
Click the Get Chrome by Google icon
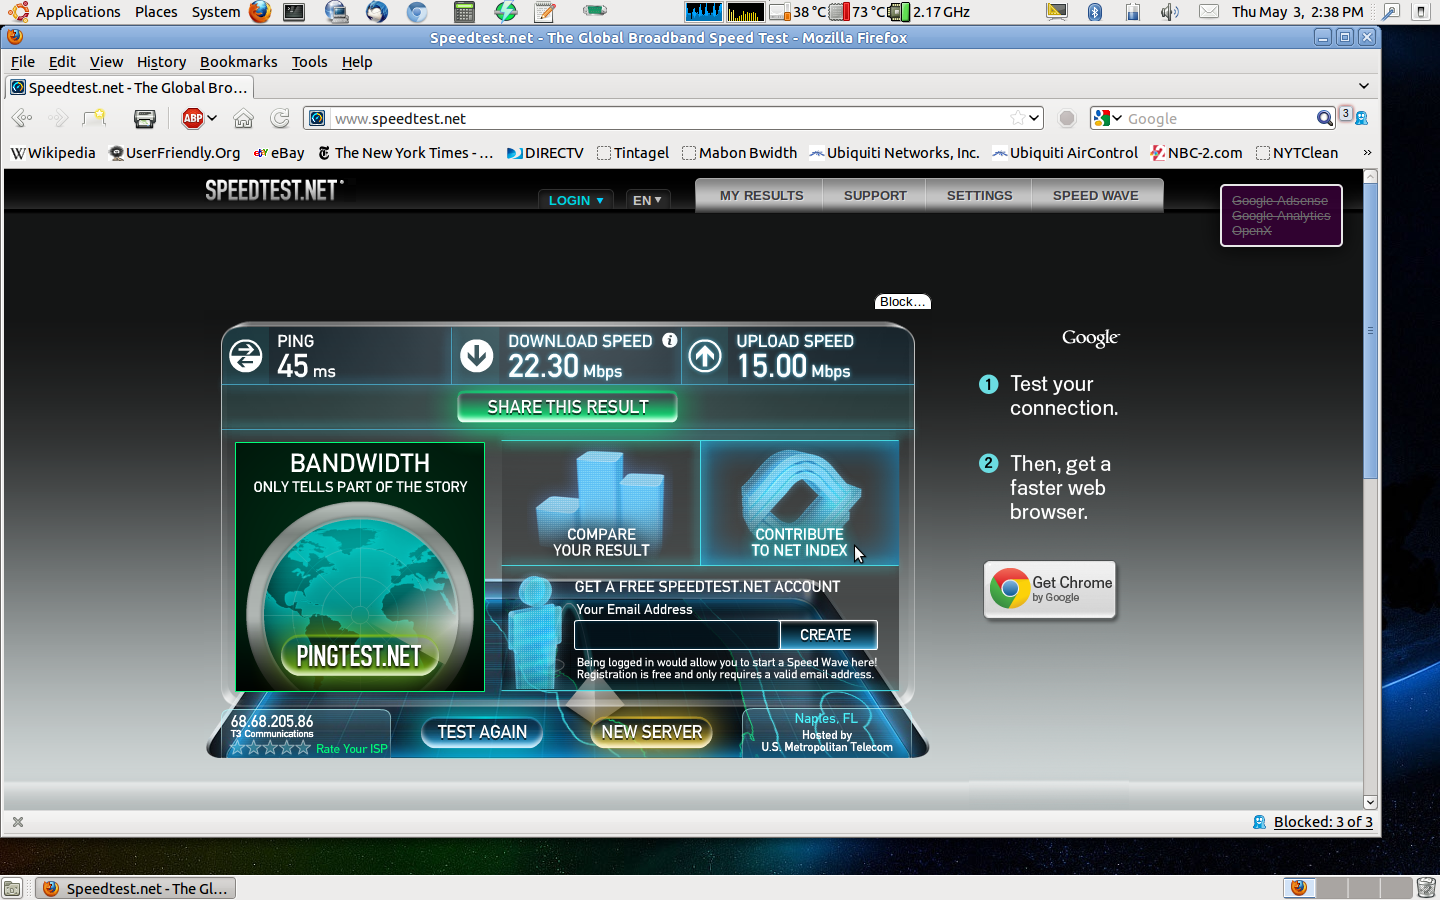point(1049,590)
